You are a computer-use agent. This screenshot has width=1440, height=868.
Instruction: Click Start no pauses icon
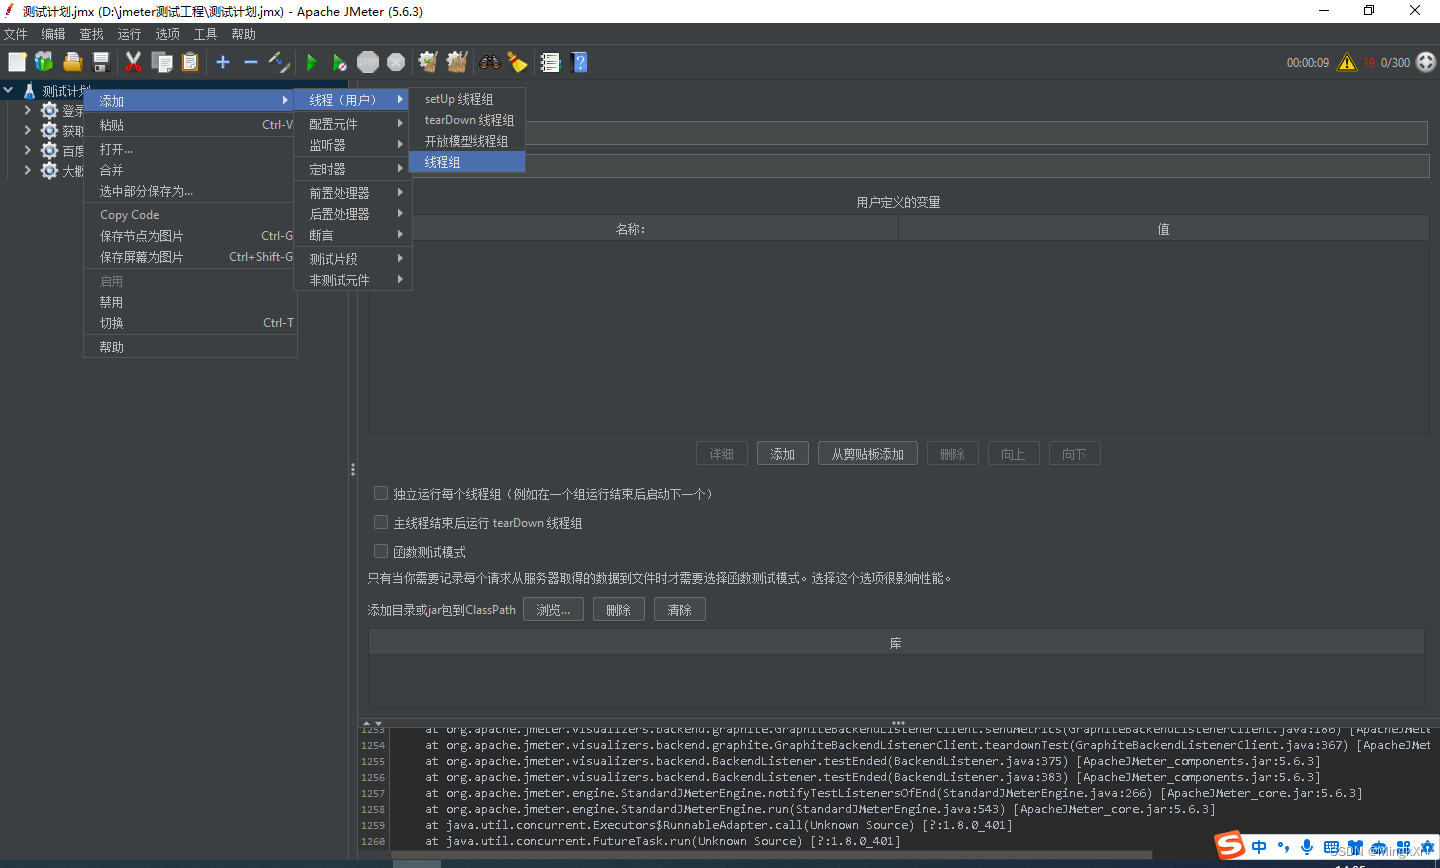[x=339, y=62]
